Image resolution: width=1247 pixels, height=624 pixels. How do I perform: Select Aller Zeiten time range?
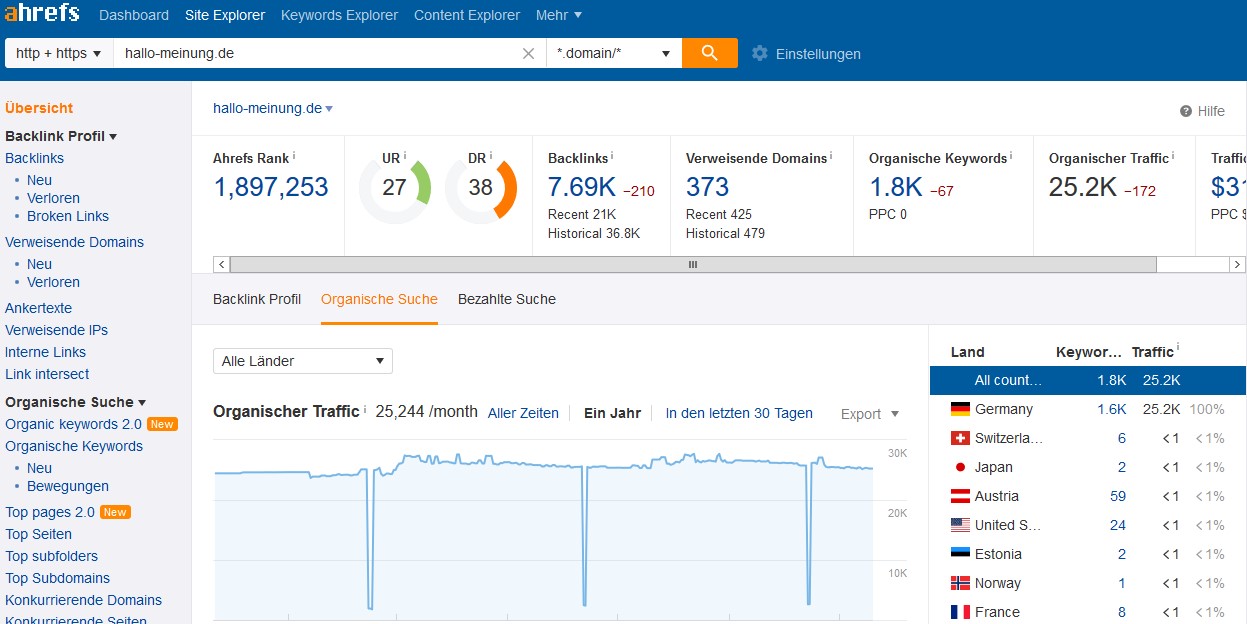pos(523,413)
